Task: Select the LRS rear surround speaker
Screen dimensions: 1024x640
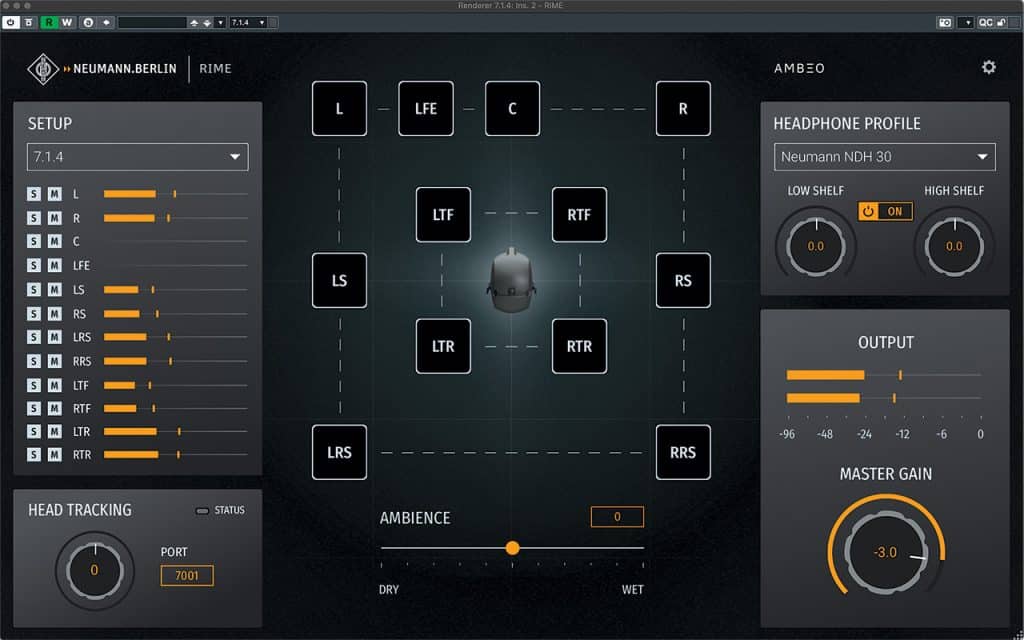Action: [x=340, y=453]
